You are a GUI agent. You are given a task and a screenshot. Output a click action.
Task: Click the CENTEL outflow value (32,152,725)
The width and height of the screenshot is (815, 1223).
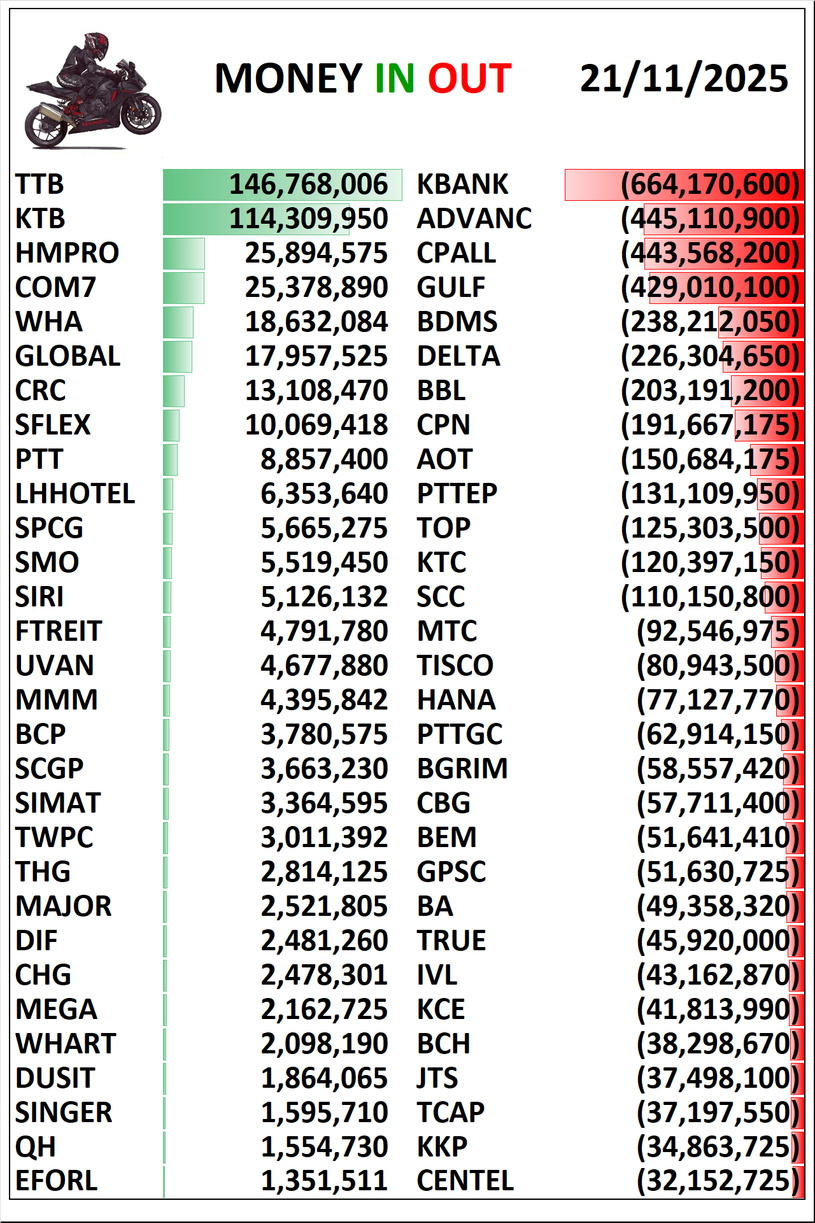(719, 1181)
